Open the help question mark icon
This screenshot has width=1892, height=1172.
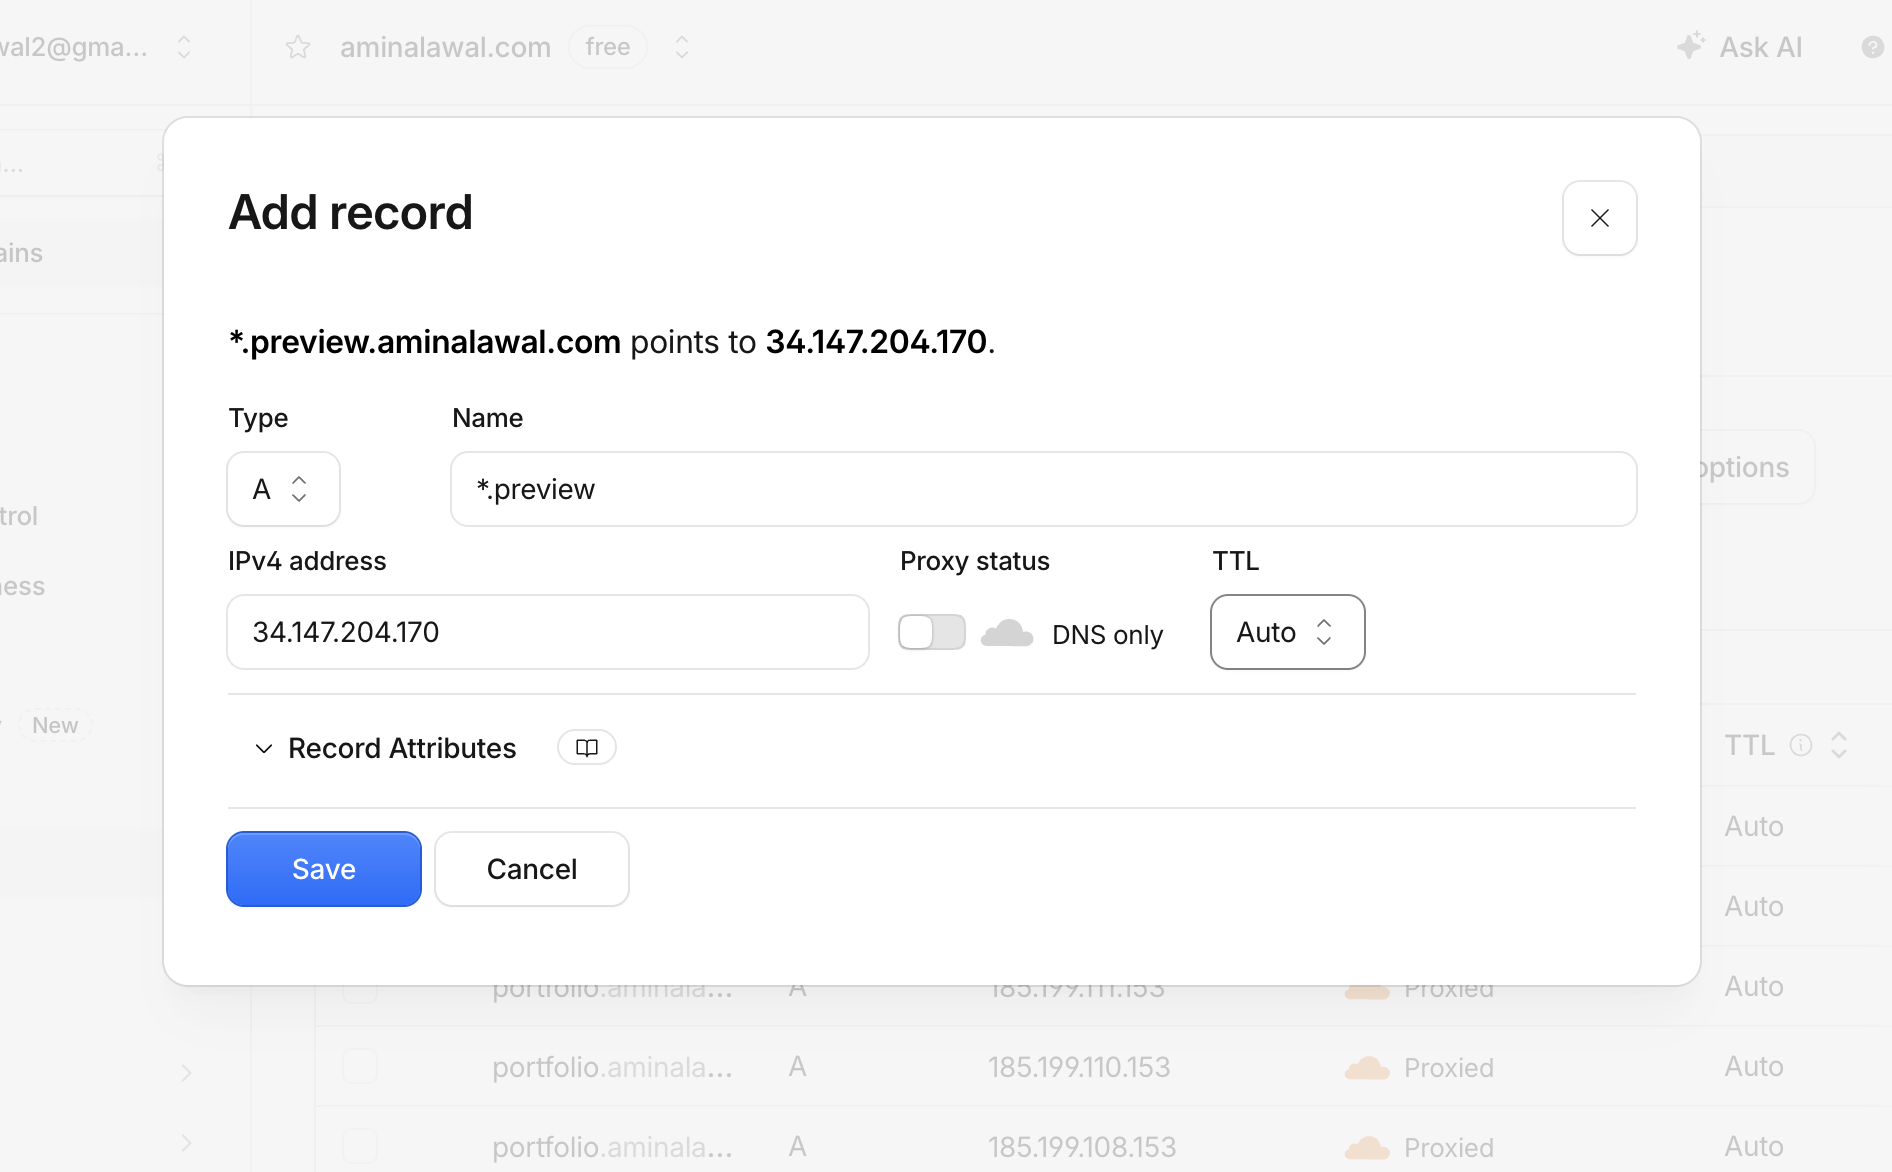coord(1873,47)
